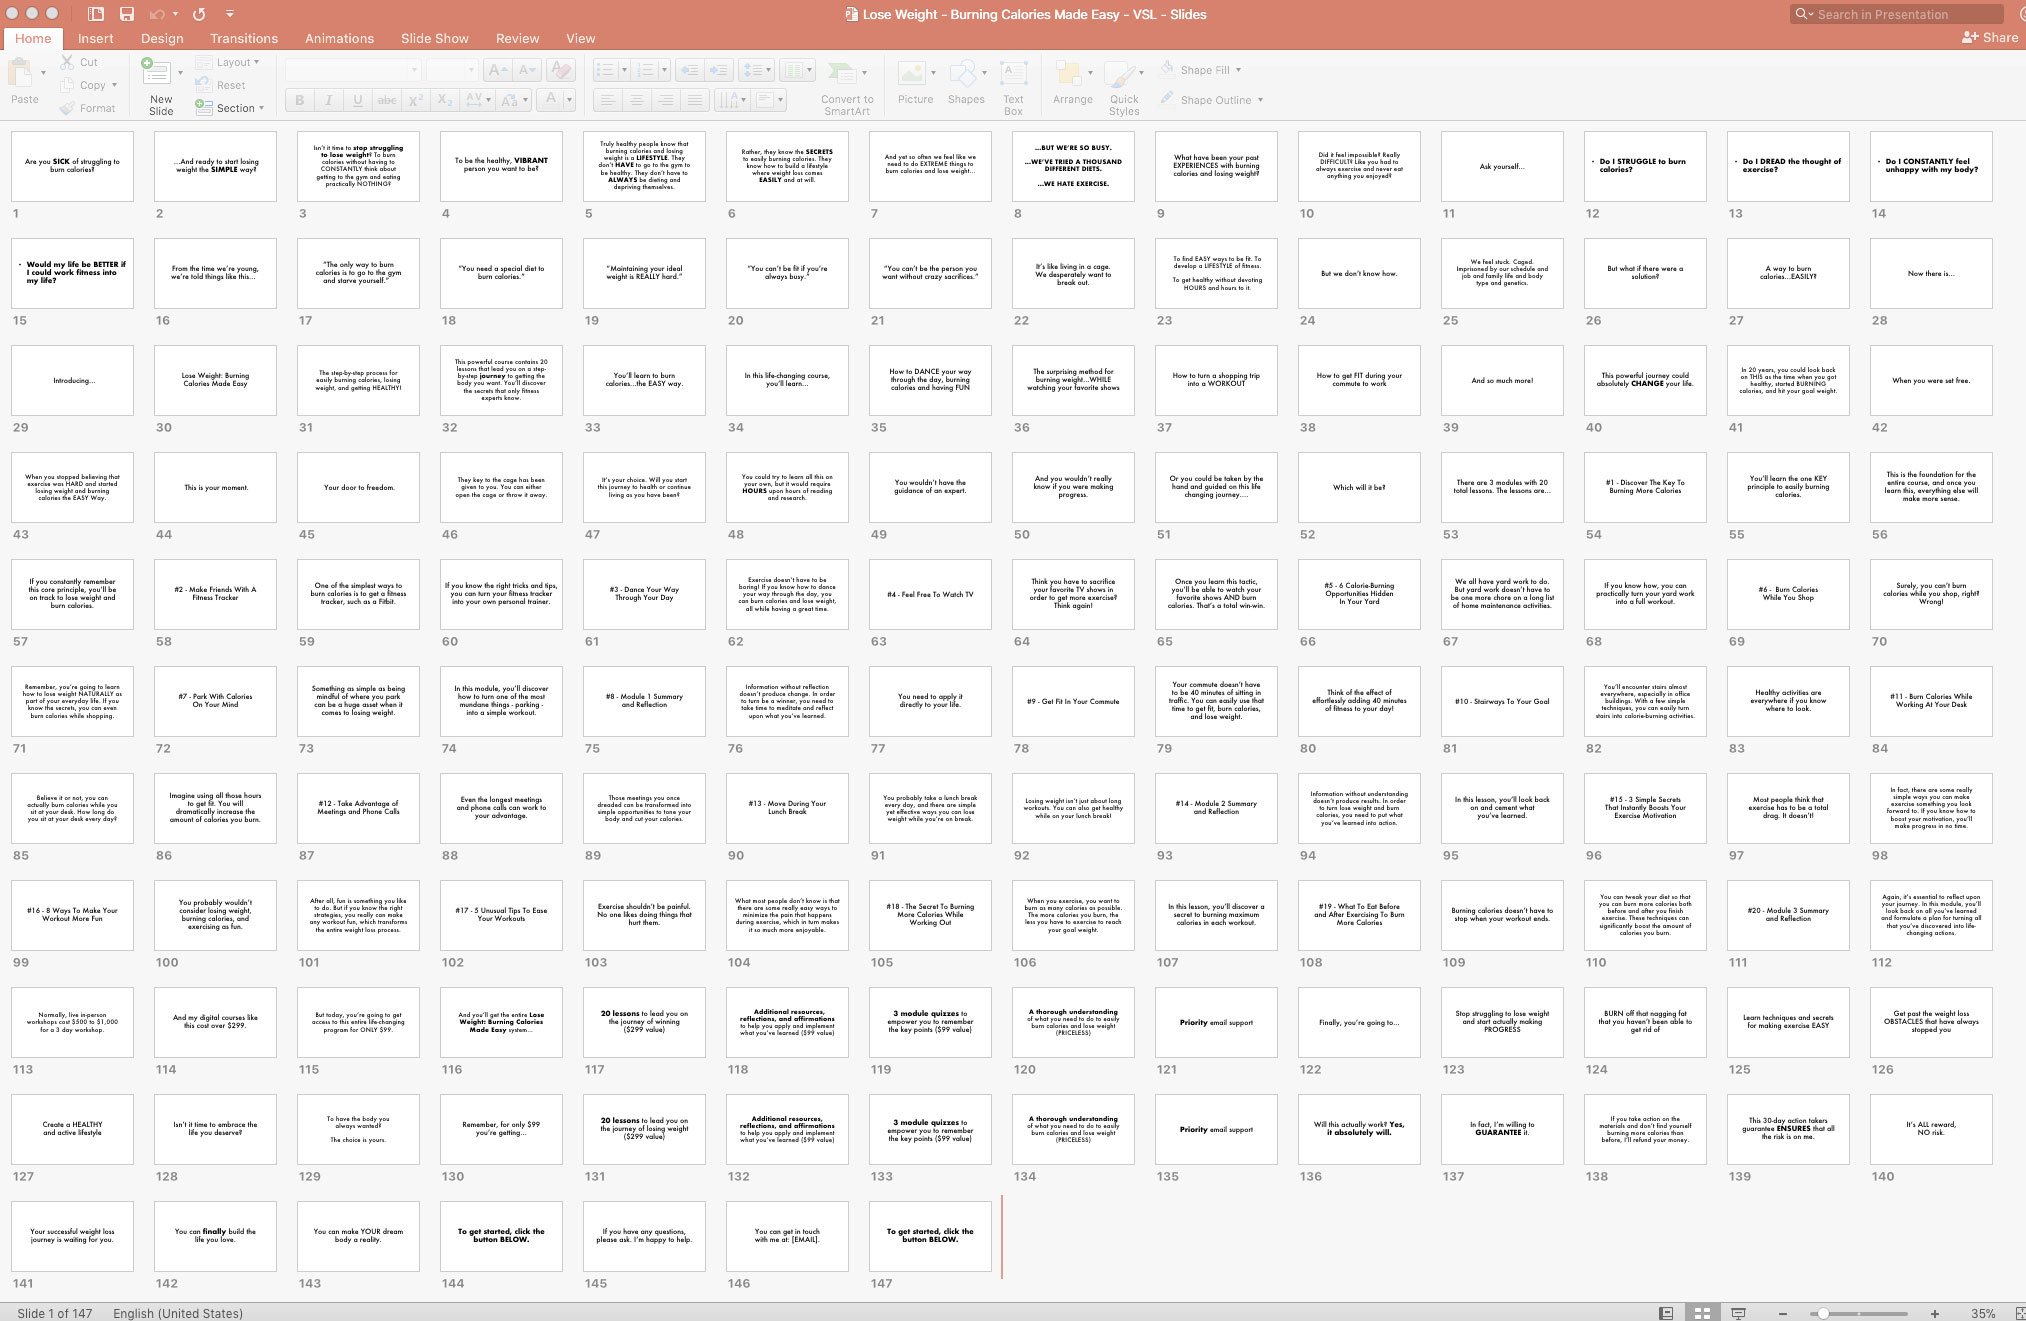The image size is (2026, 1321).
Task: Click the zoom in plus button
Action: (x=1935, y=1313)
